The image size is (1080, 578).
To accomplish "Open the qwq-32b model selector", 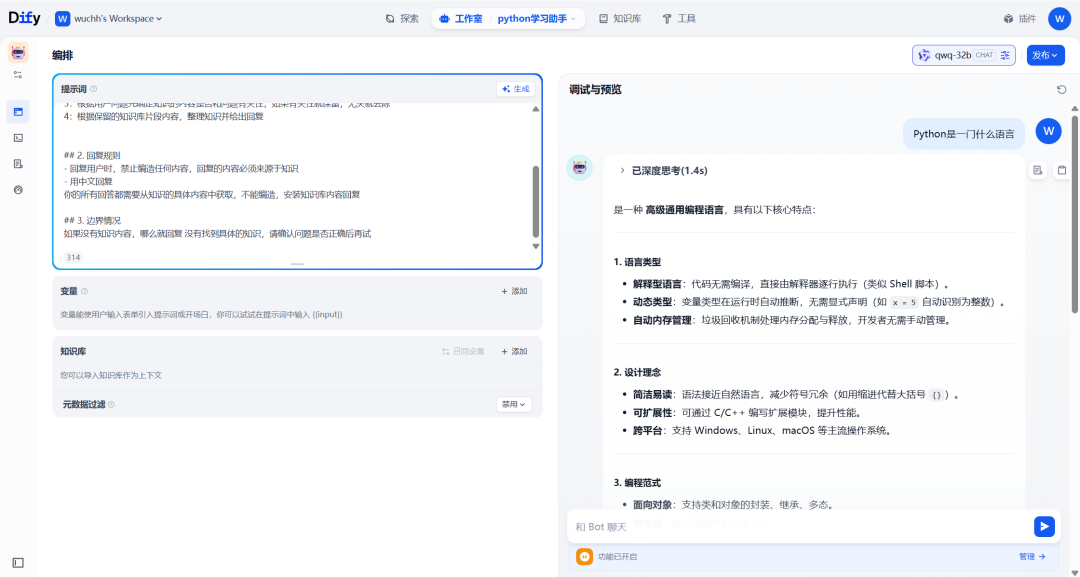I will pos(964,55).
